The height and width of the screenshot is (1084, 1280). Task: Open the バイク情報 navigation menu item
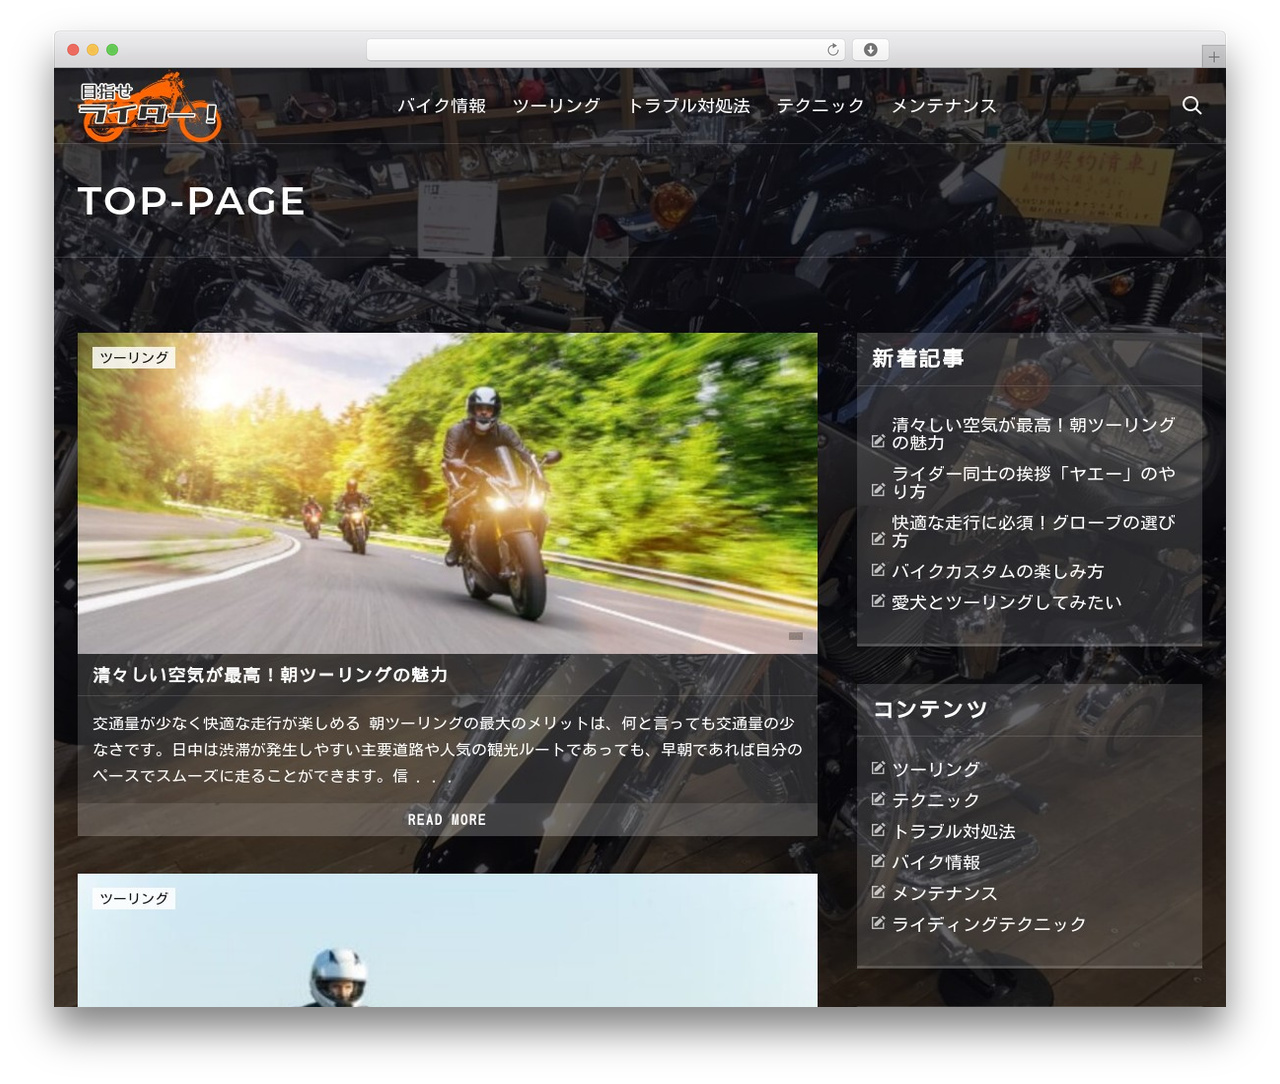click(x=442, y=106)
